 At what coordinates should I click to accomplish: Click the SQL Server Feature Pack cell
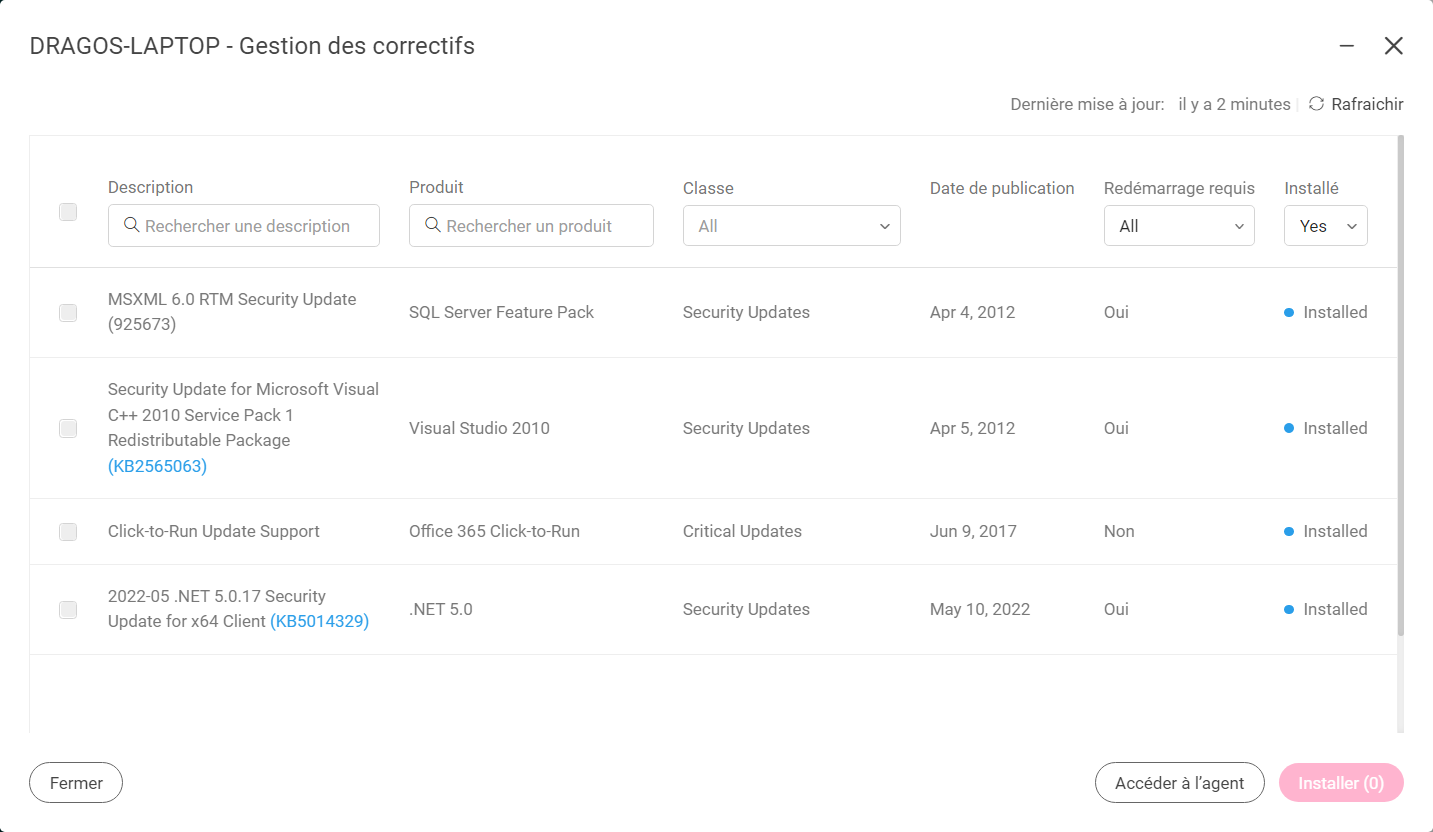coord(501,312)
